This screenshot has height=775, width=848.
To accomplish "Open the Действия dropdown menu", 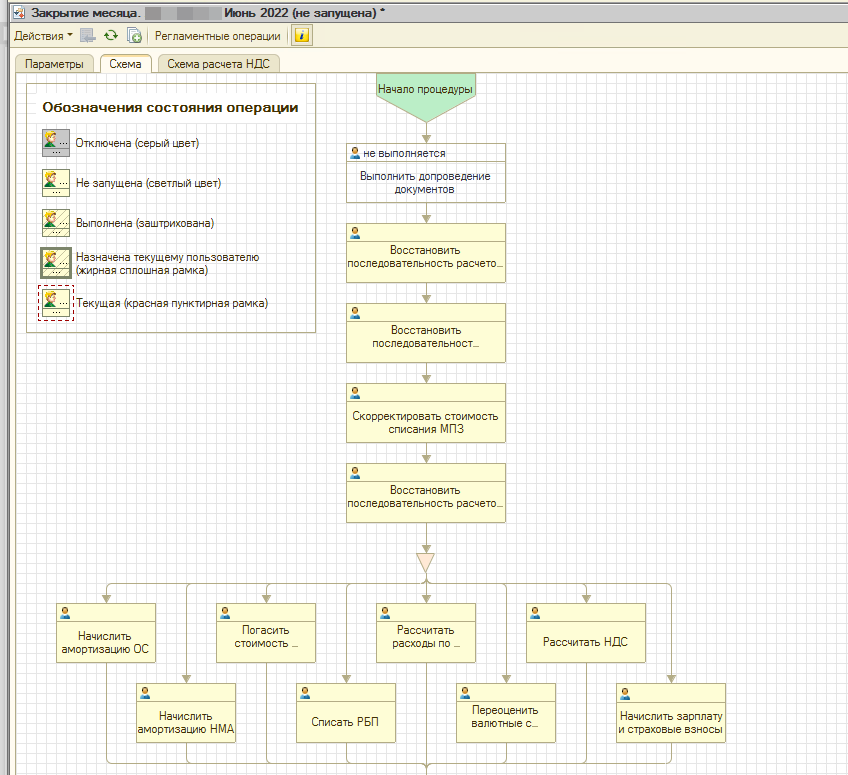I will [42, 36].
